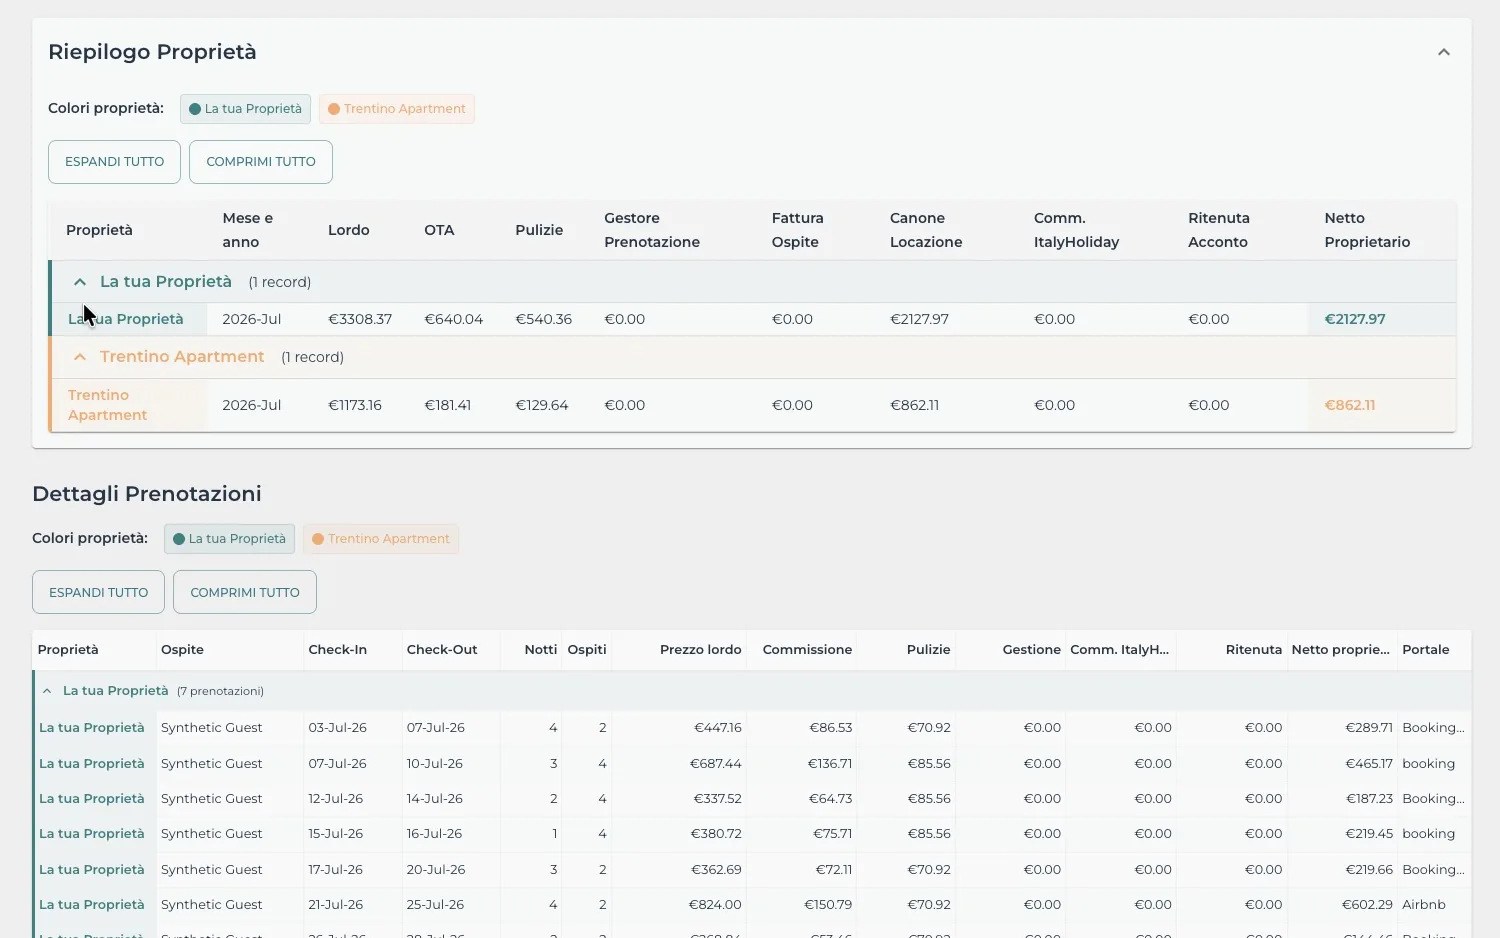The width and height of the screenshot is (1500, 938).
Task: Click the upper Espandi Tutto button
Action: [114, 162]
